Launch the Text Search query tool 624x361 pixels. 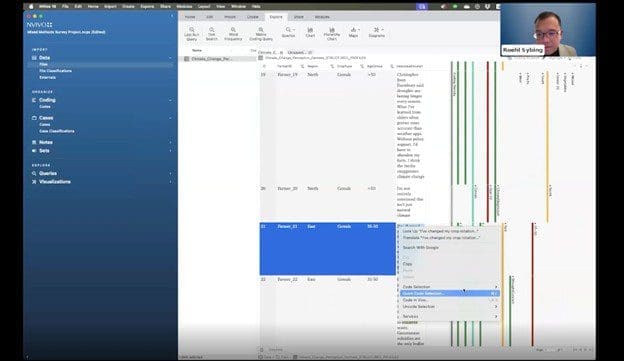pos(212,34)
